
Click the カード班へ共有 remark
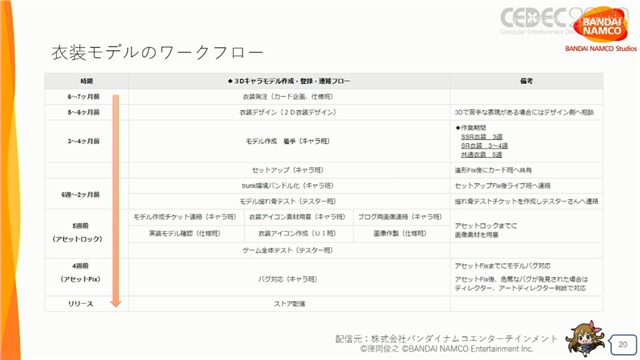point(493,170)
